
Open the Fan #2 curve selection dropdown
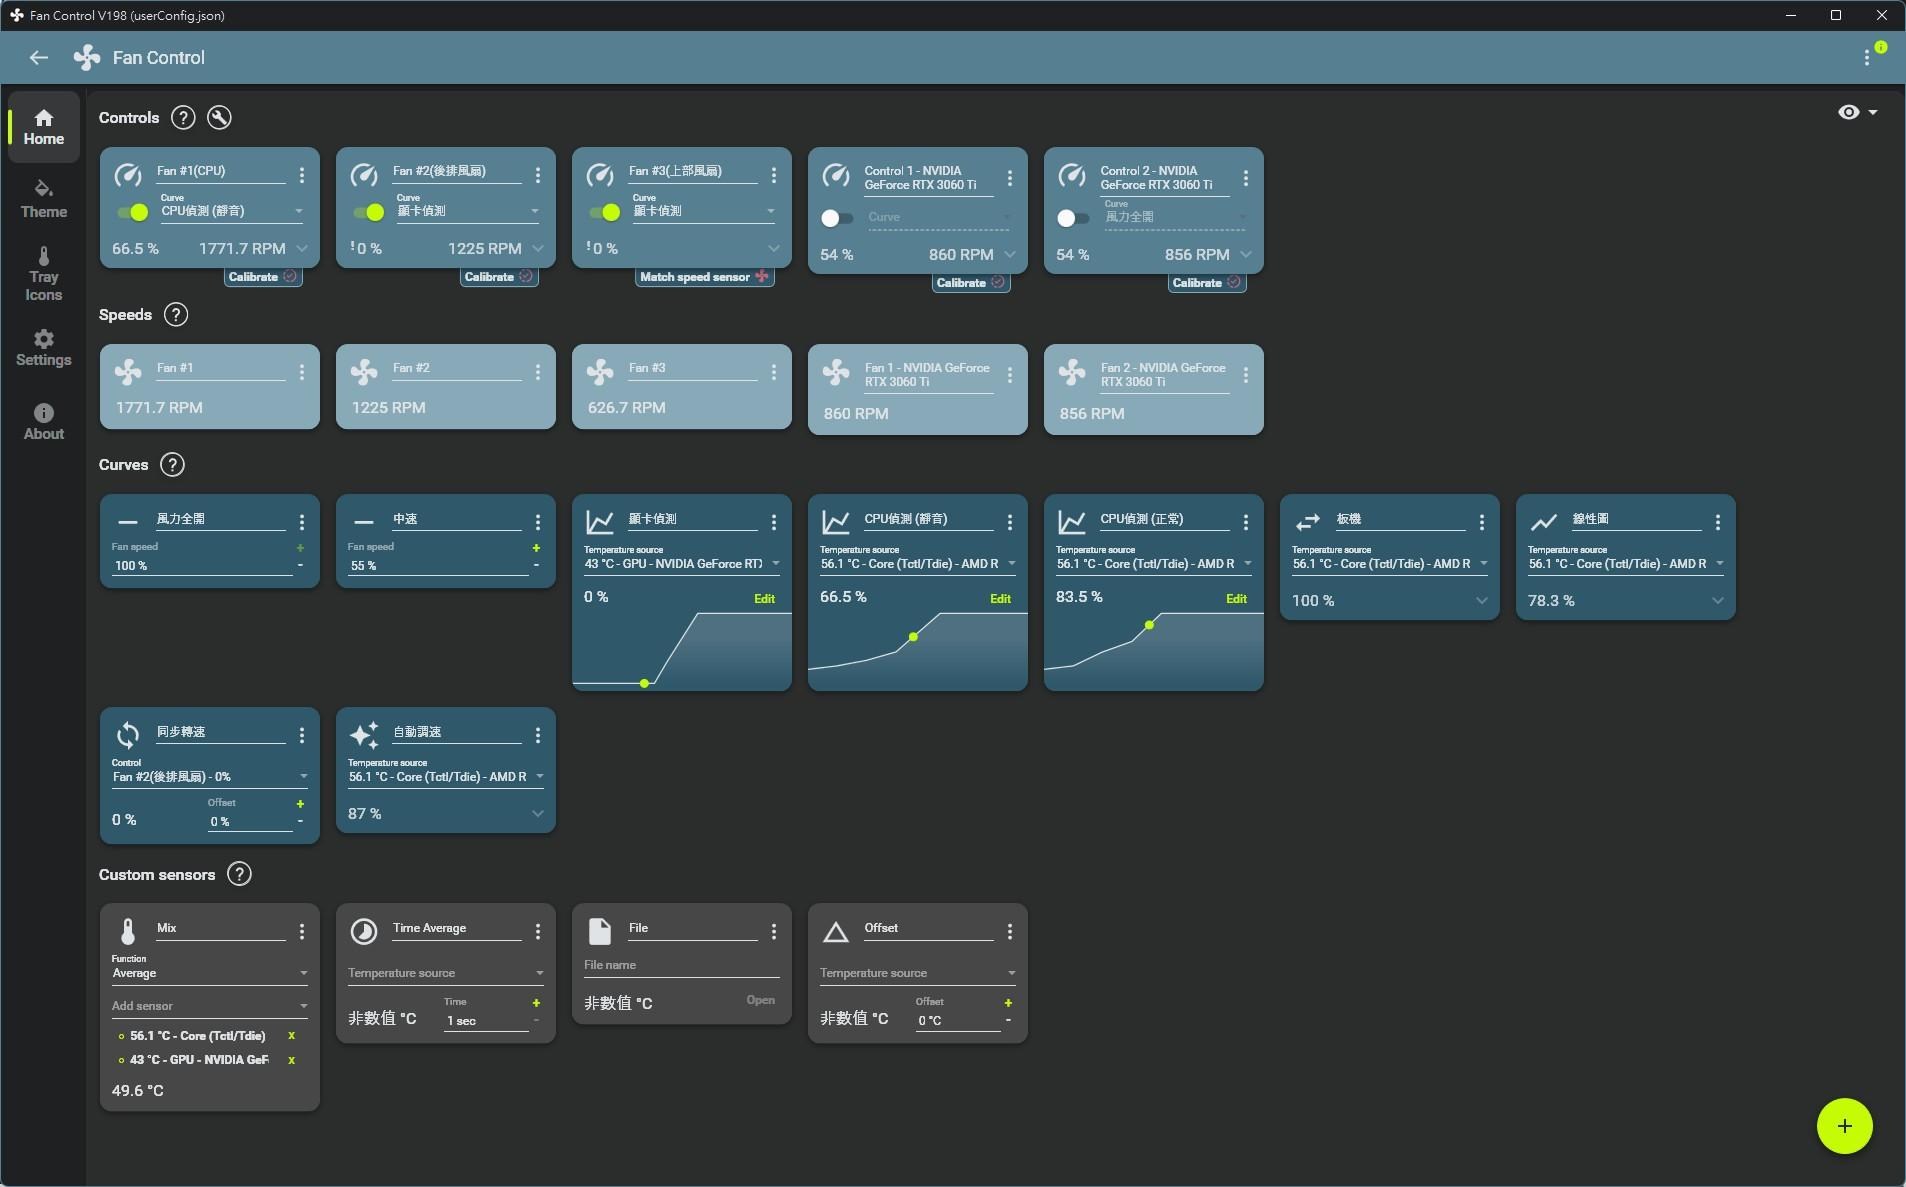point(466,211)
